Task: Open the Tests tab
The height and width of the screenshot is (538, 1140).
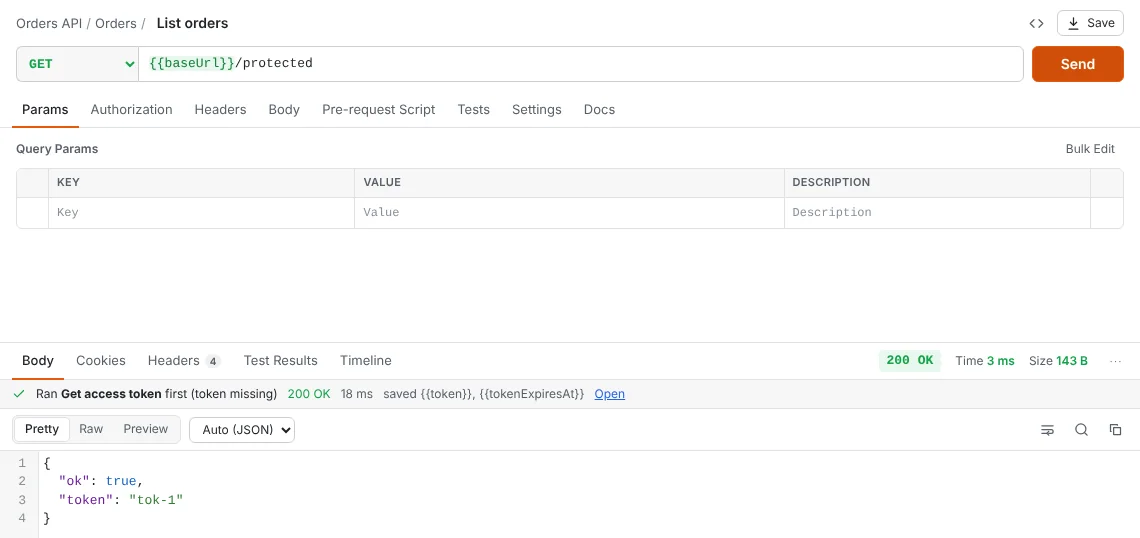Action: coord(473,110)
